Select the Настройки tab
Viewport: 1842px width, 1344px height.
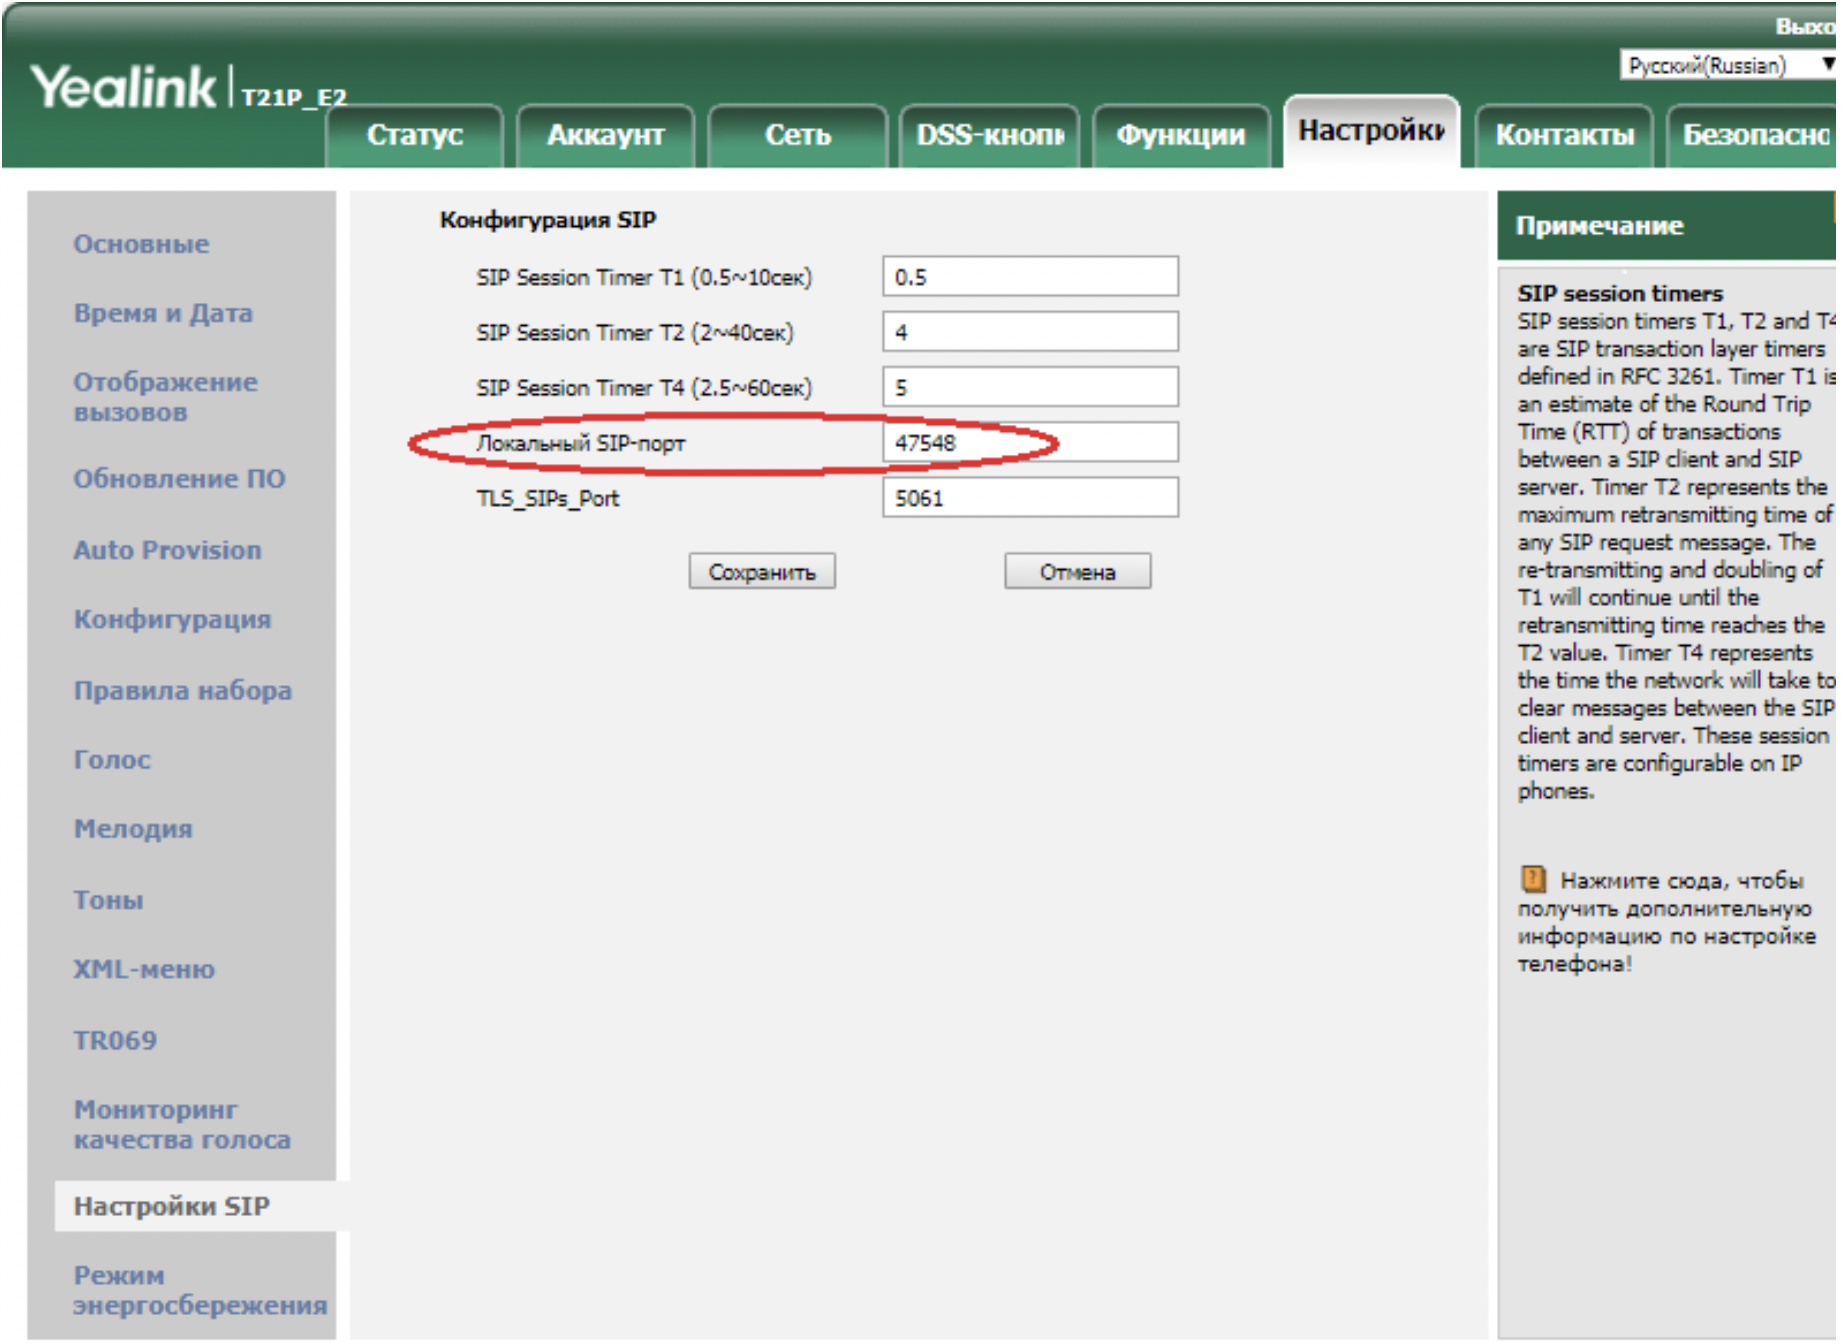tap(1371, 131)
